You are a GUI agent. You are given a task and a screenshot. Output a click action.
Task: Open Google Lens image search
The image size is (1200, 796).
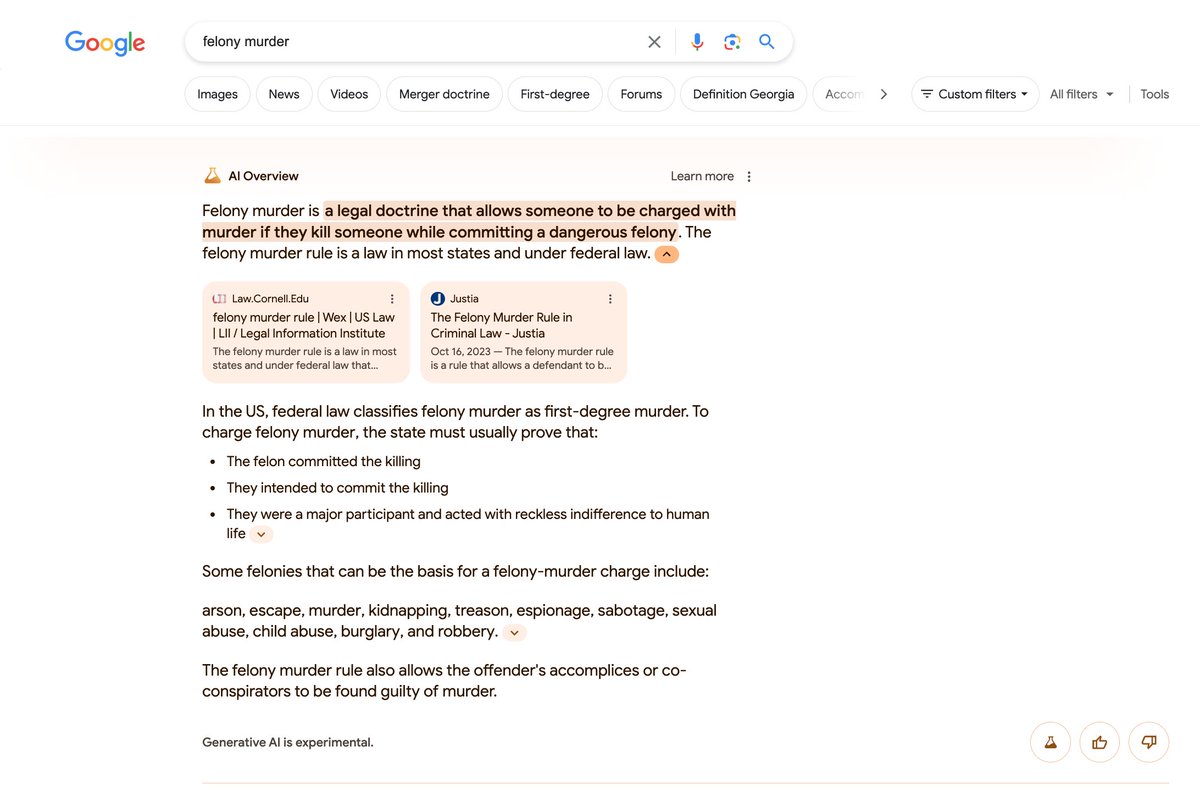732,42
